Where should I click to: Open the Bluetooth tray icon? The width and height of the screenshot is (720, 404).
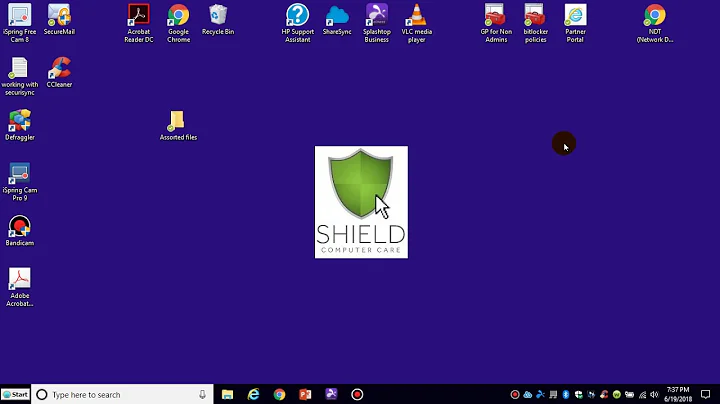click(566, 394)
